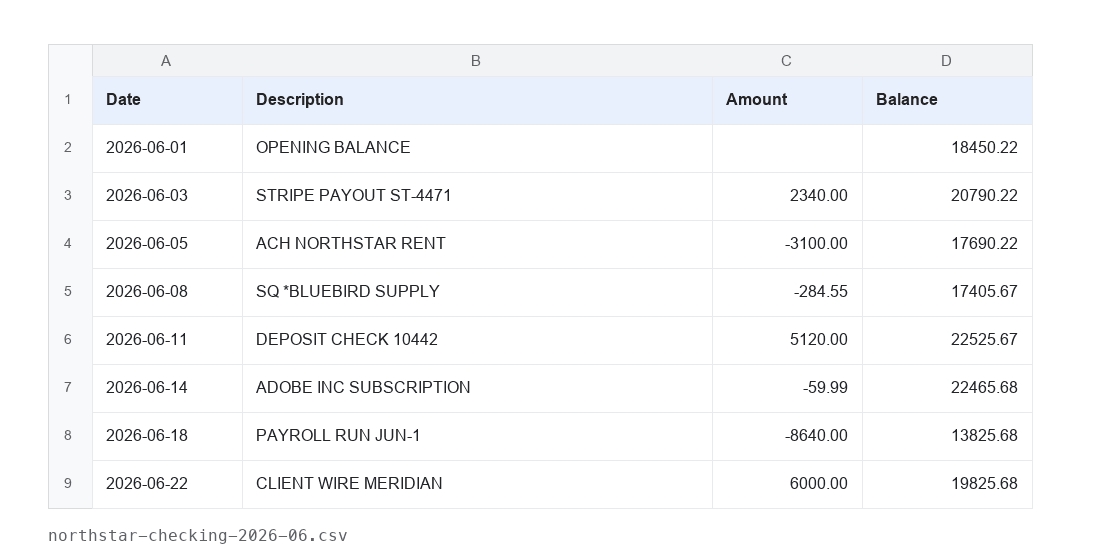This screenshot has width=1120, height=560.
Task: Select column A header
Action: 167,61
